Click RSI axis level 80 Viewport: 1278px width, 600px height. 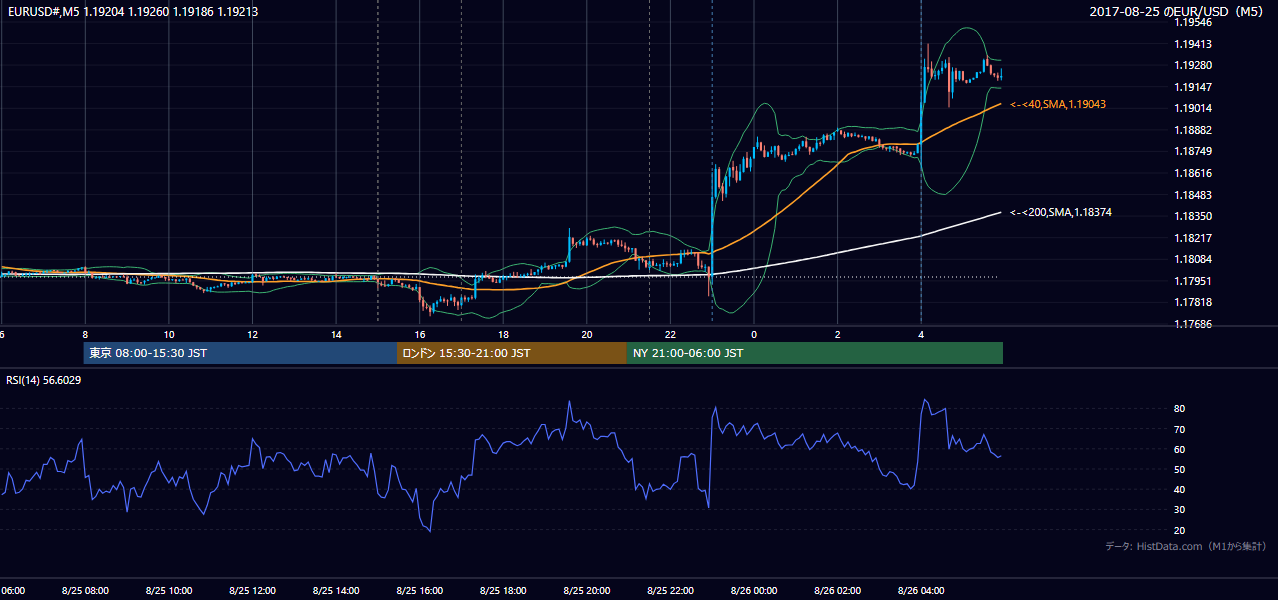[x=1179, y=409]
